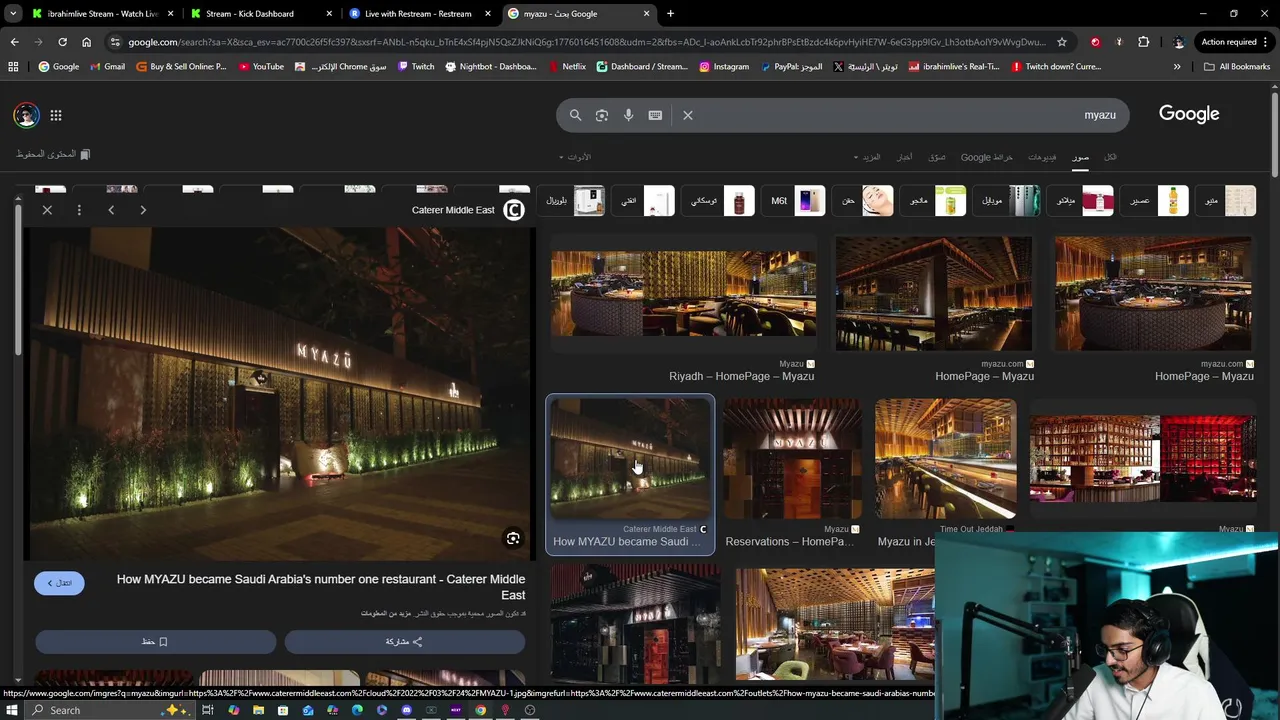Switch to ibrahimlive Stream browser tab

102,14
